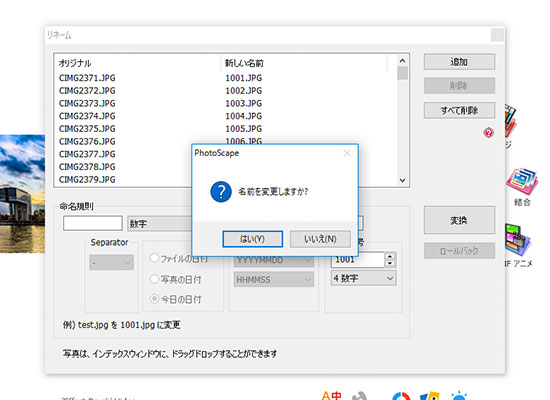Click the start number field showing 1001
550x400 pixels.
[x=358, y=260]
